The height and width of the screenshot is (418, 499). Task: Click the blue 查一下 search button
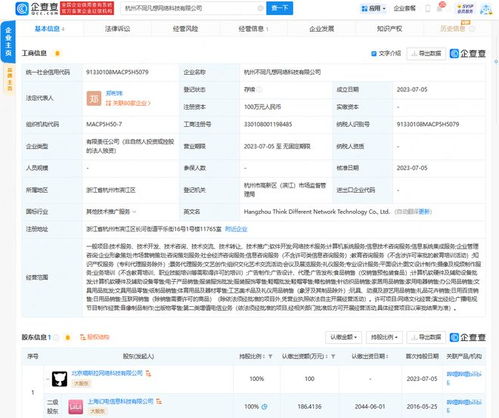pos(279,8)
